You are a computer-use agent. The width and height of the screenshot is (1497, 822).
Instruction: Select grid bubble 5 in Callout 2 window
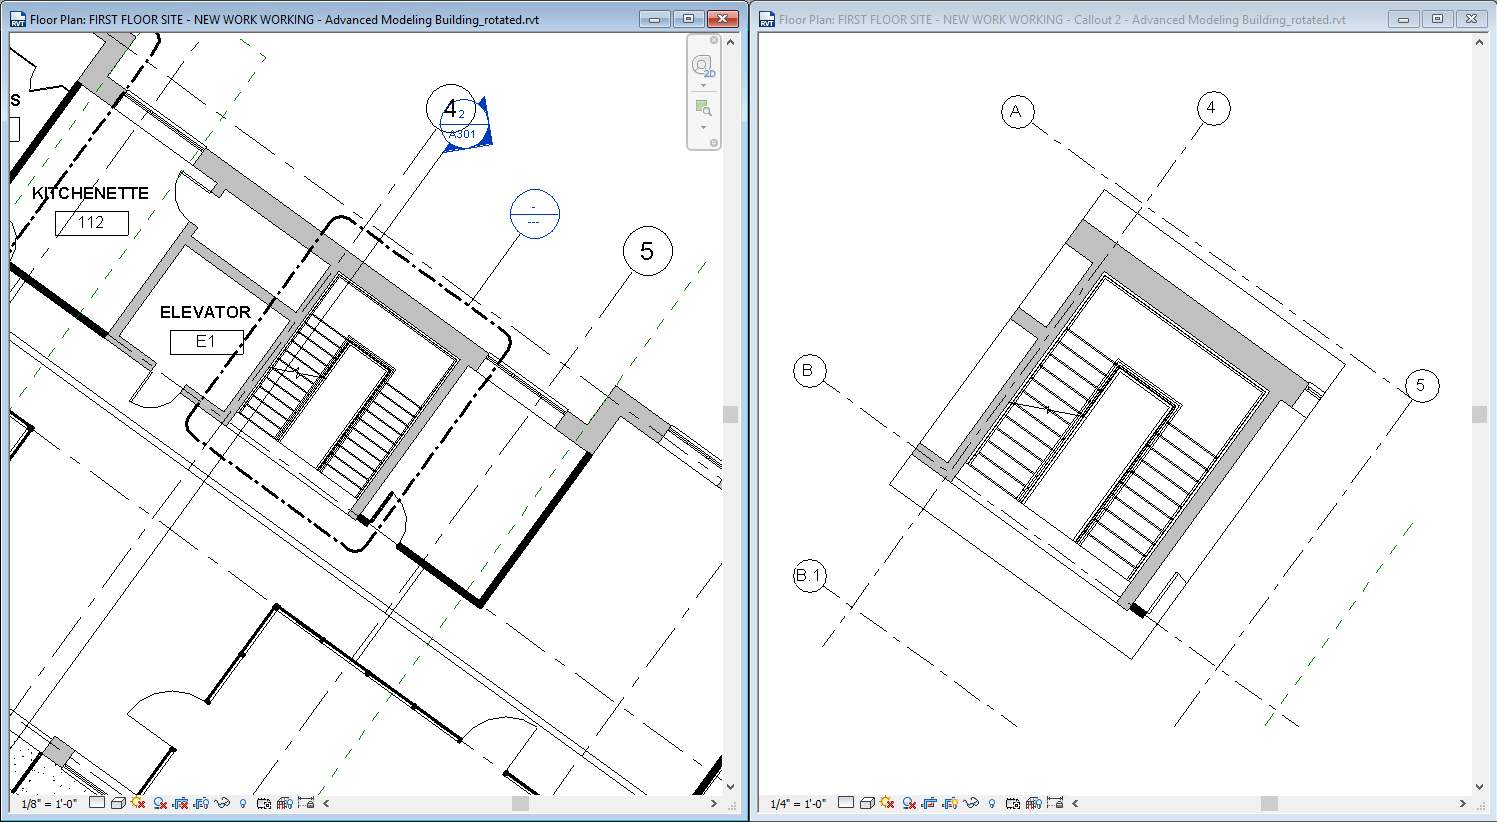tap(1421, 385)
